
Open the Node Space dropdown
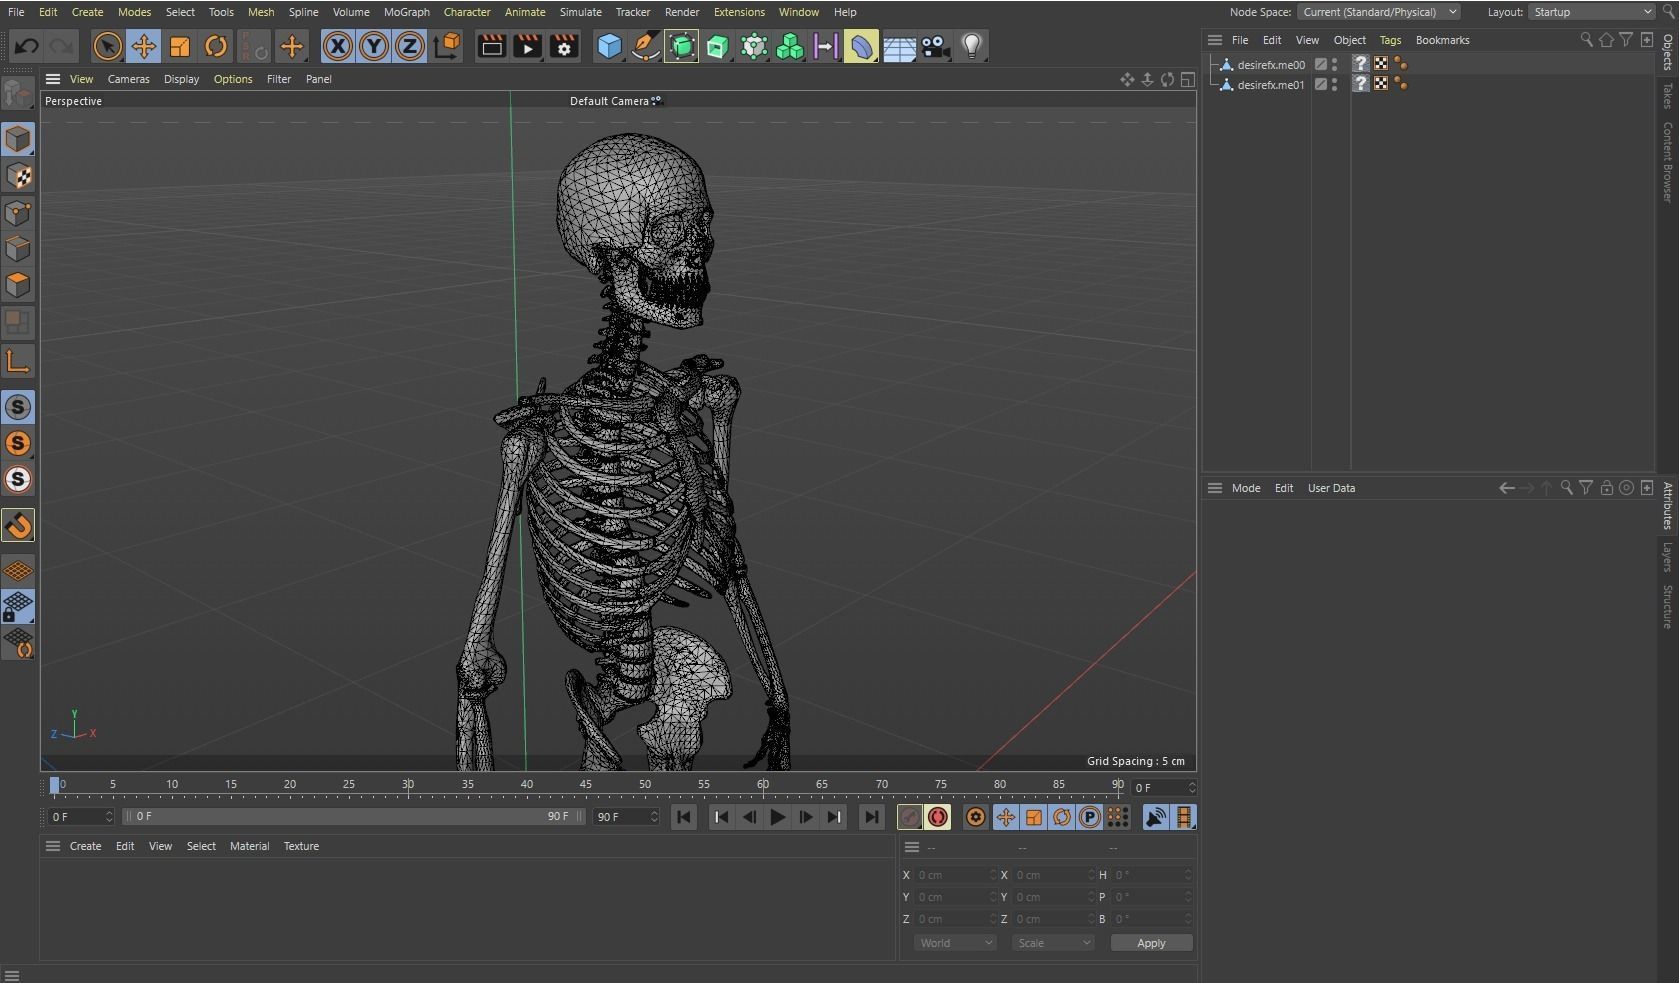coord(1378,12)
